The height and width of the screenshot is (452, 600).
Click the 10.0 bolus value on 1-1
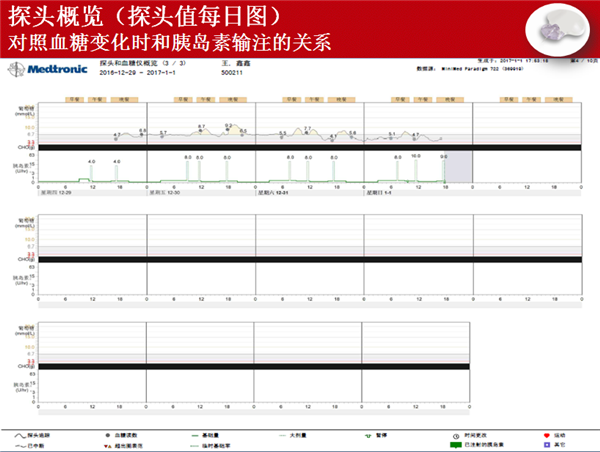416,156
